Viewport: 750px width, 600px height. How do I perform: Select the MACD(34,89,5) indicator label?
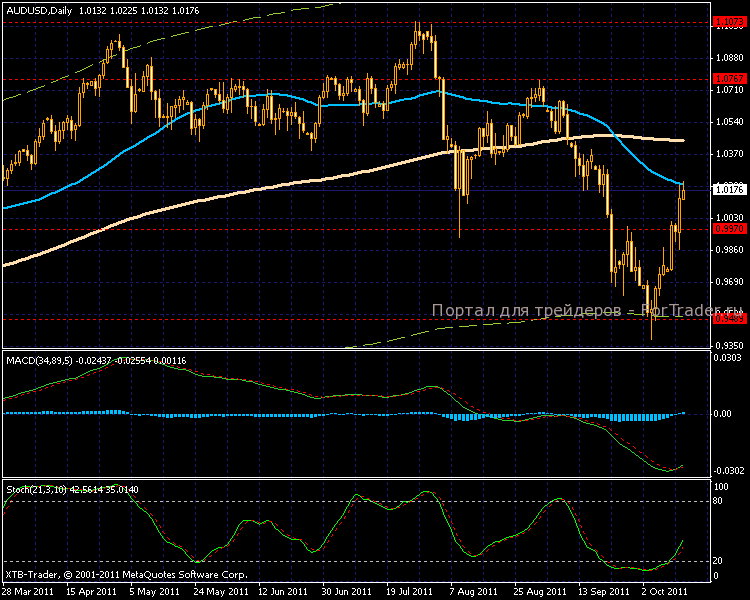[x=39, y=361]
